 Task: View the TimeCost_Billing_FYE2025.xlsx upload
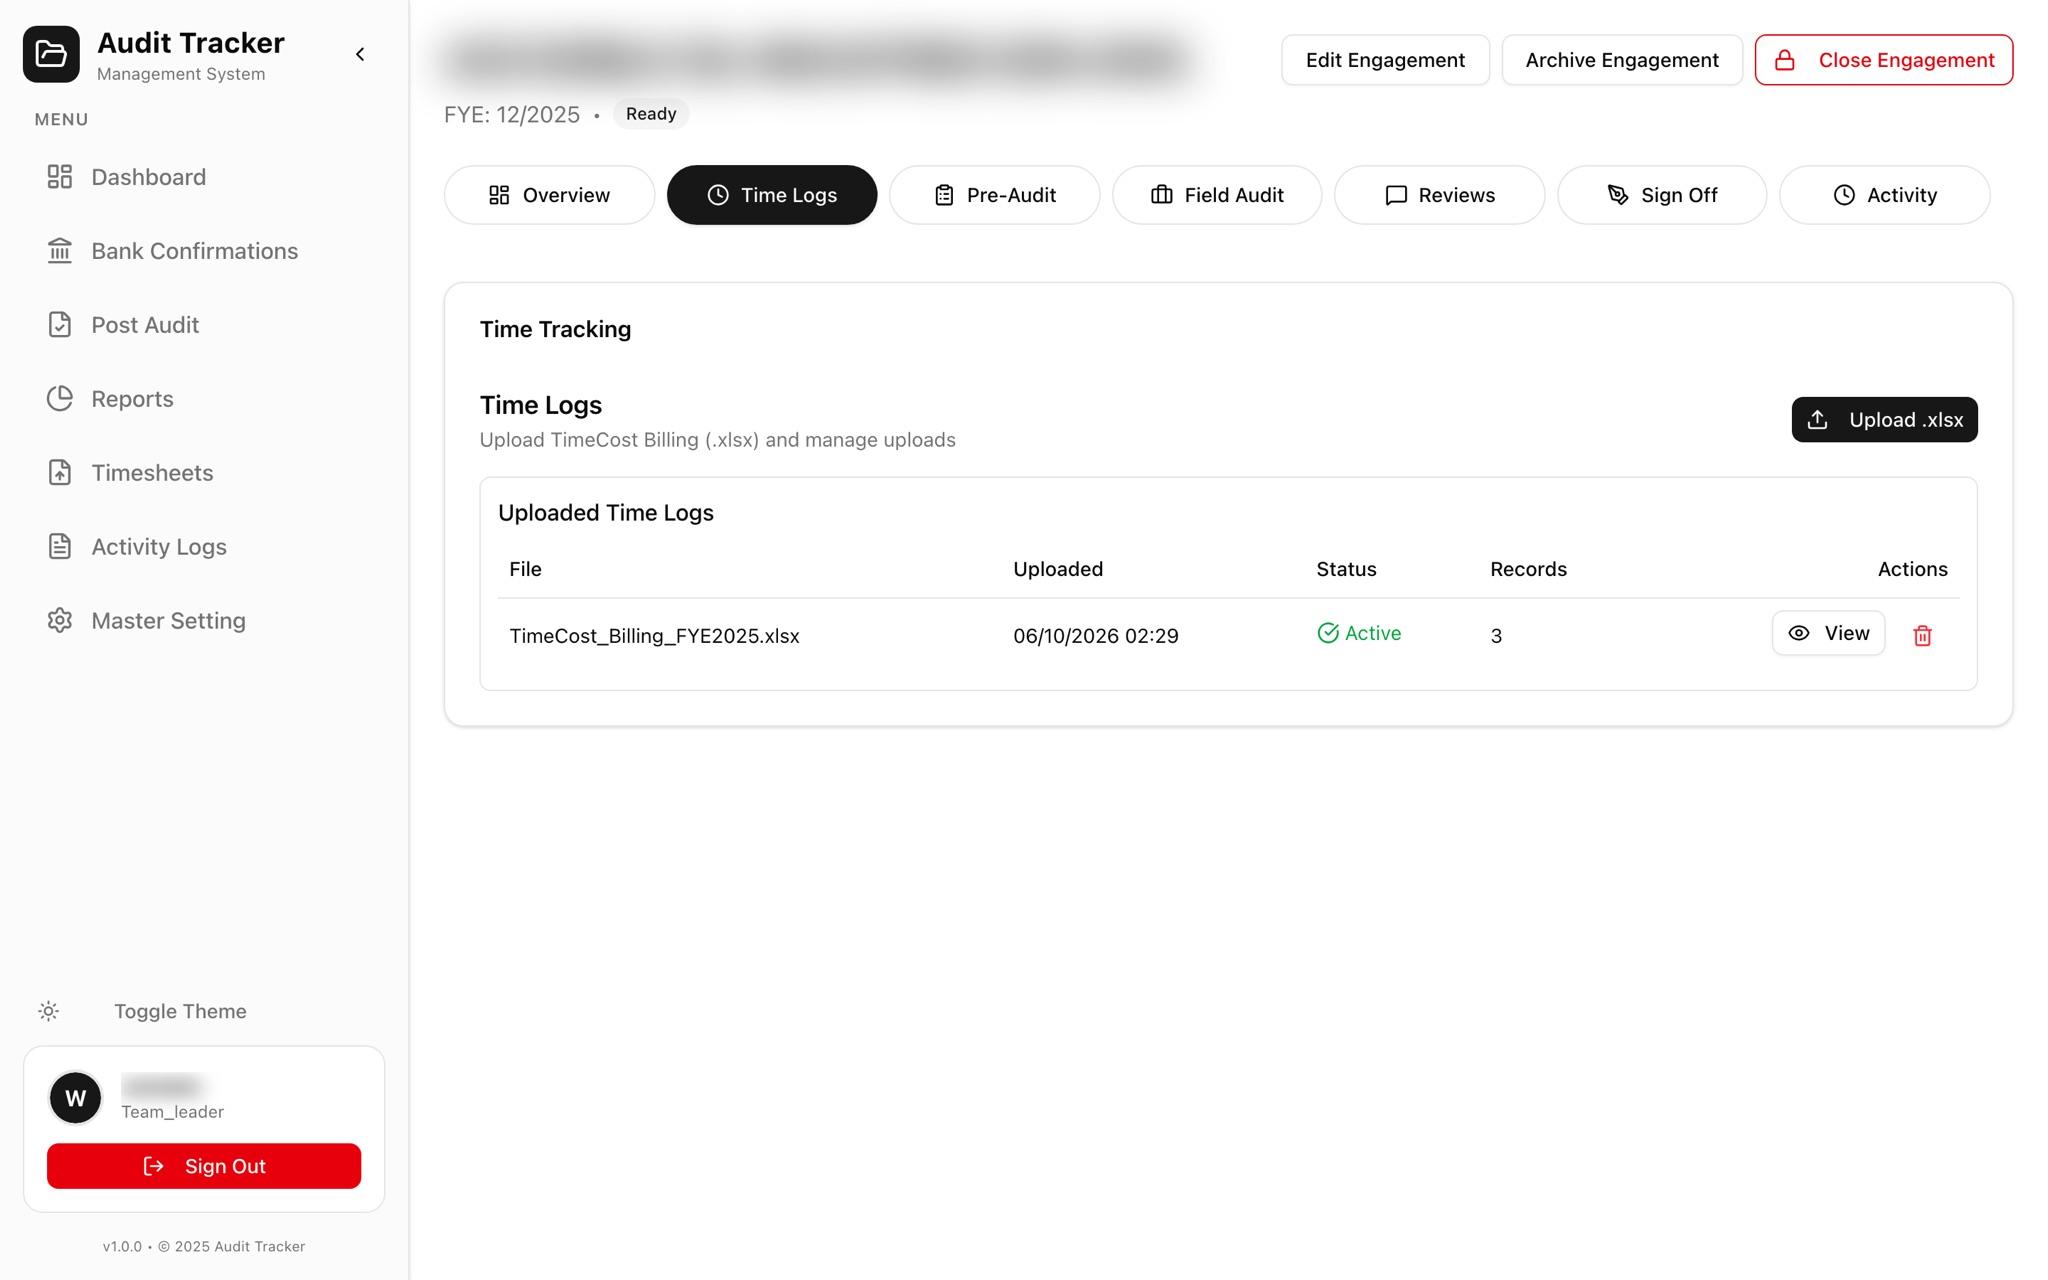pyautogui.click(x=1828, y=633)
